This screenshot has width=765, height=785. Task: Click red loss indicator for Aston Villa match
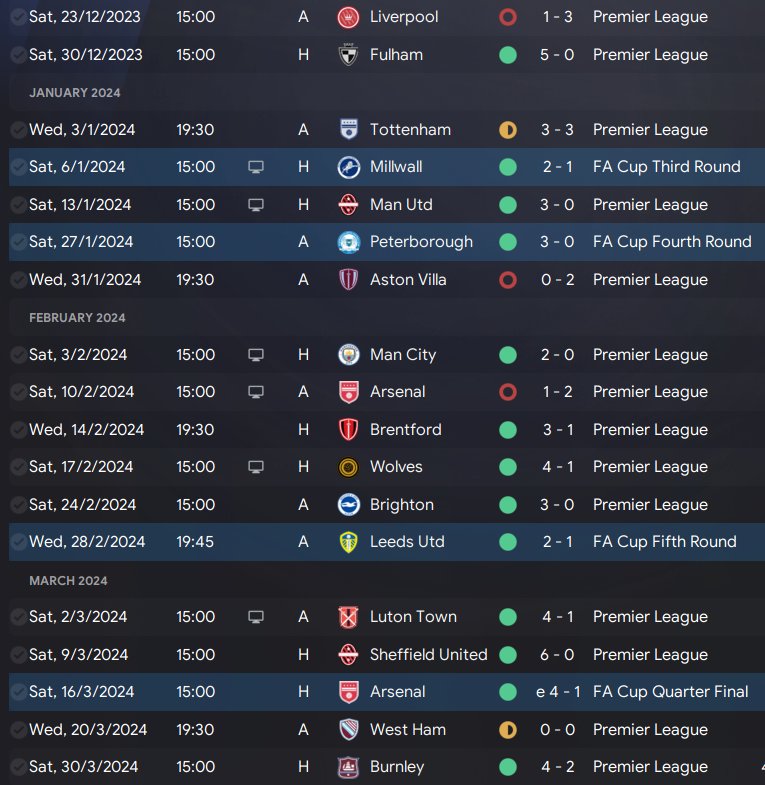[x=508, y=280]
